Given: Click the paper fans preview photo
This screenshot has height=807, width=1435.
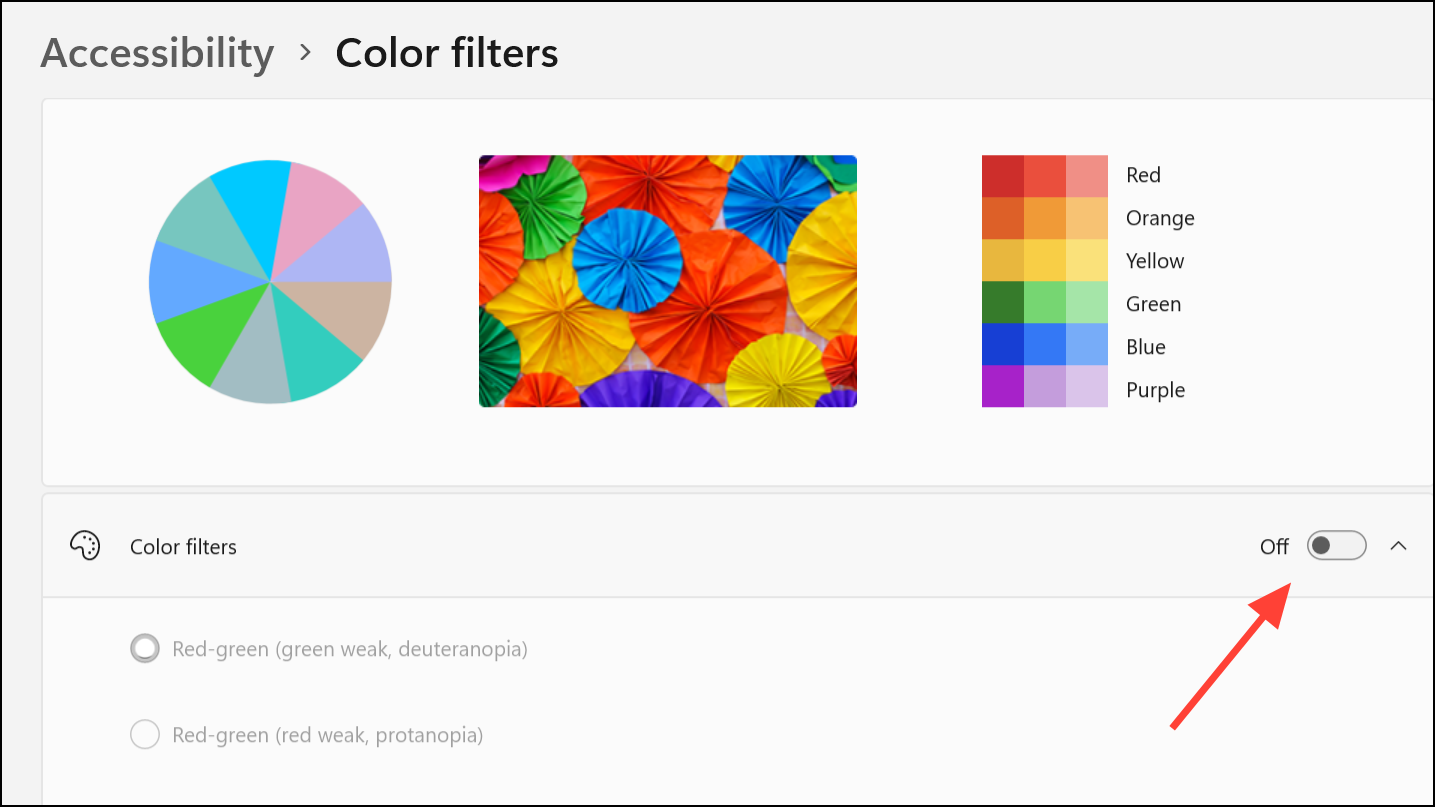Looking at the screenshot, I should 668,281.
